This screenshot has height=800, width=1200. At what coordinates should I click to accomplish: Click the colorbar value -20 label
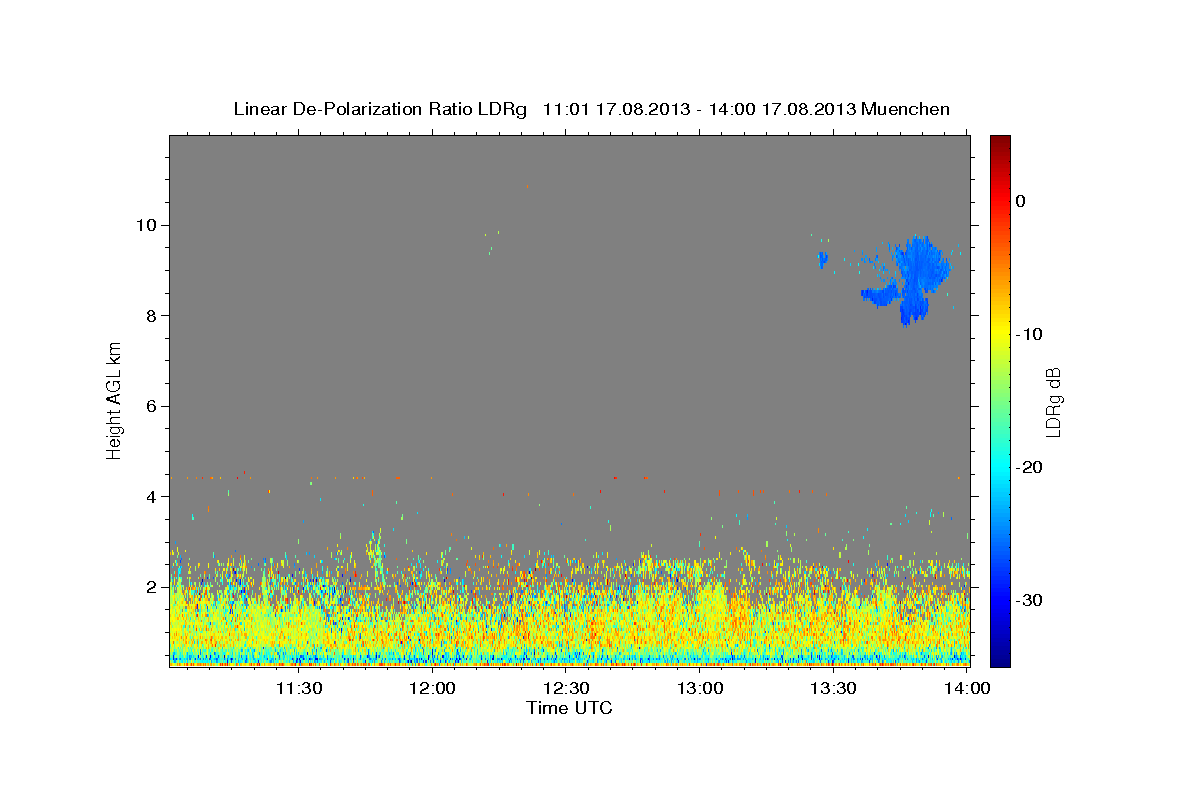(x=1030, y=467)
